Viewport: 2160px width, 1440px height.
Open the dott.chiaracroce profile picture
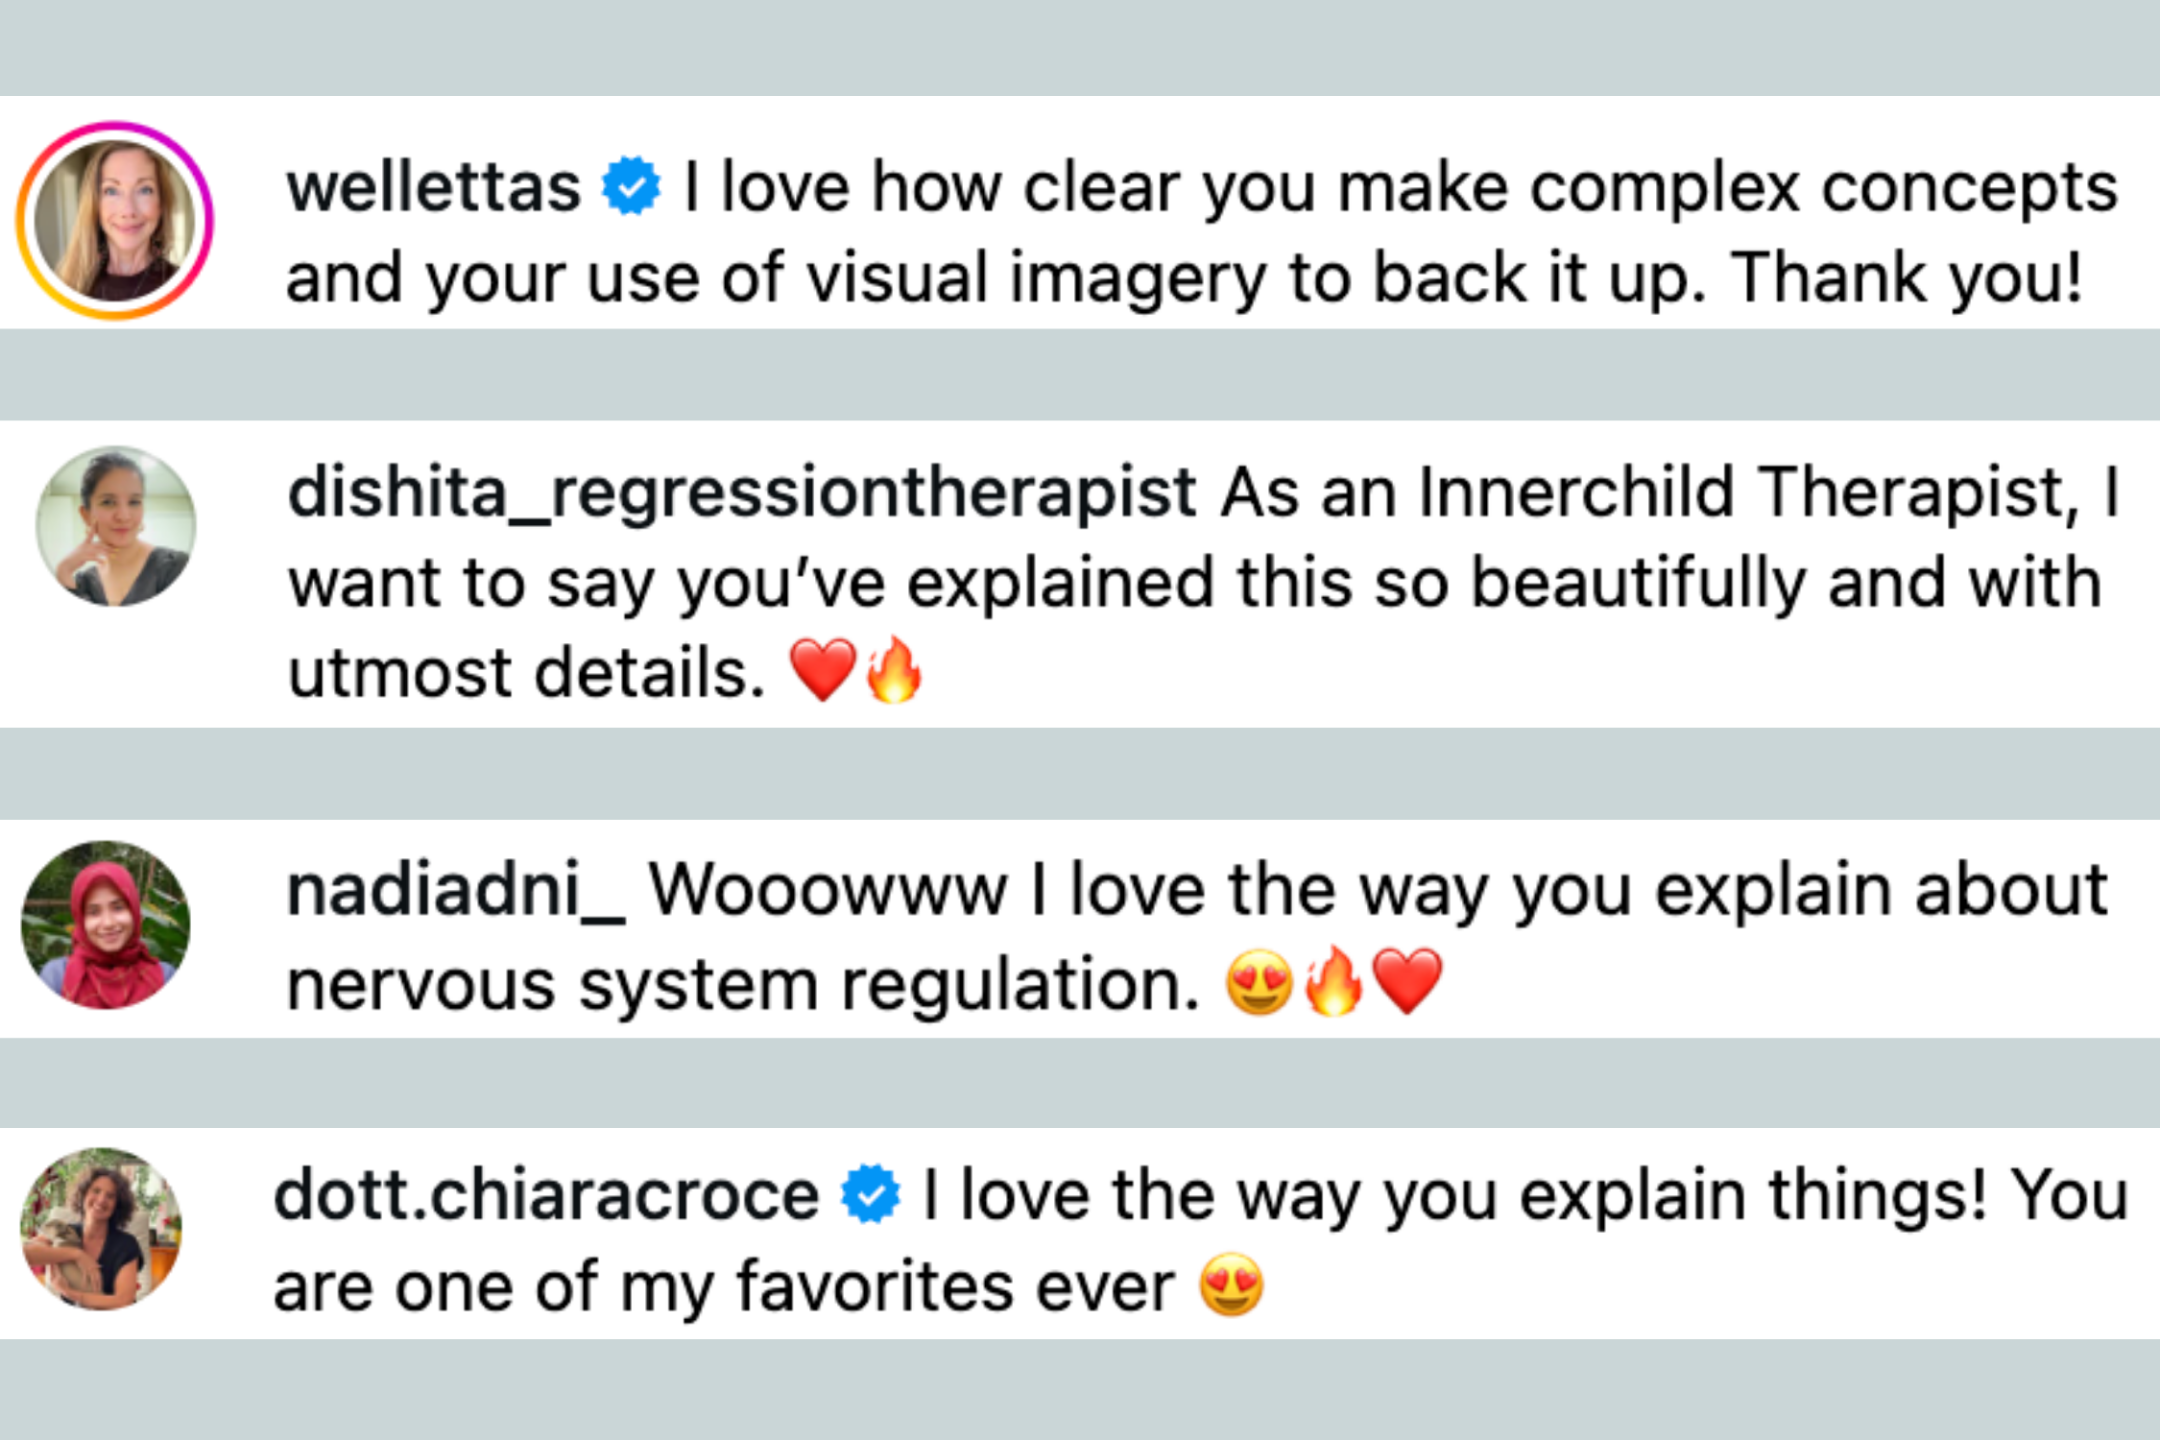pos(102,1228)
